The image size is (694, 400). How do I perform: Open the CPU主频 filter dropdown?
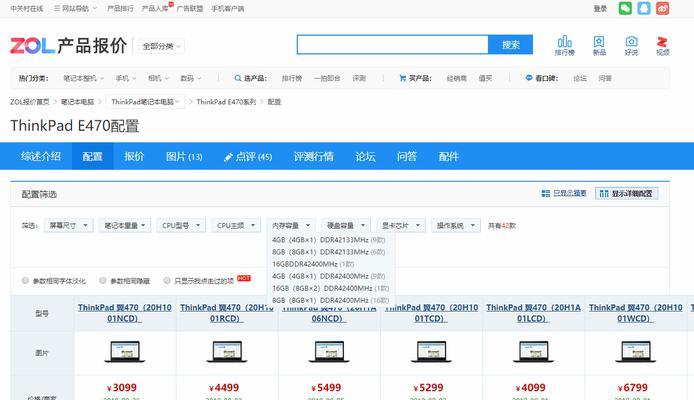click(x=236, y=225)
